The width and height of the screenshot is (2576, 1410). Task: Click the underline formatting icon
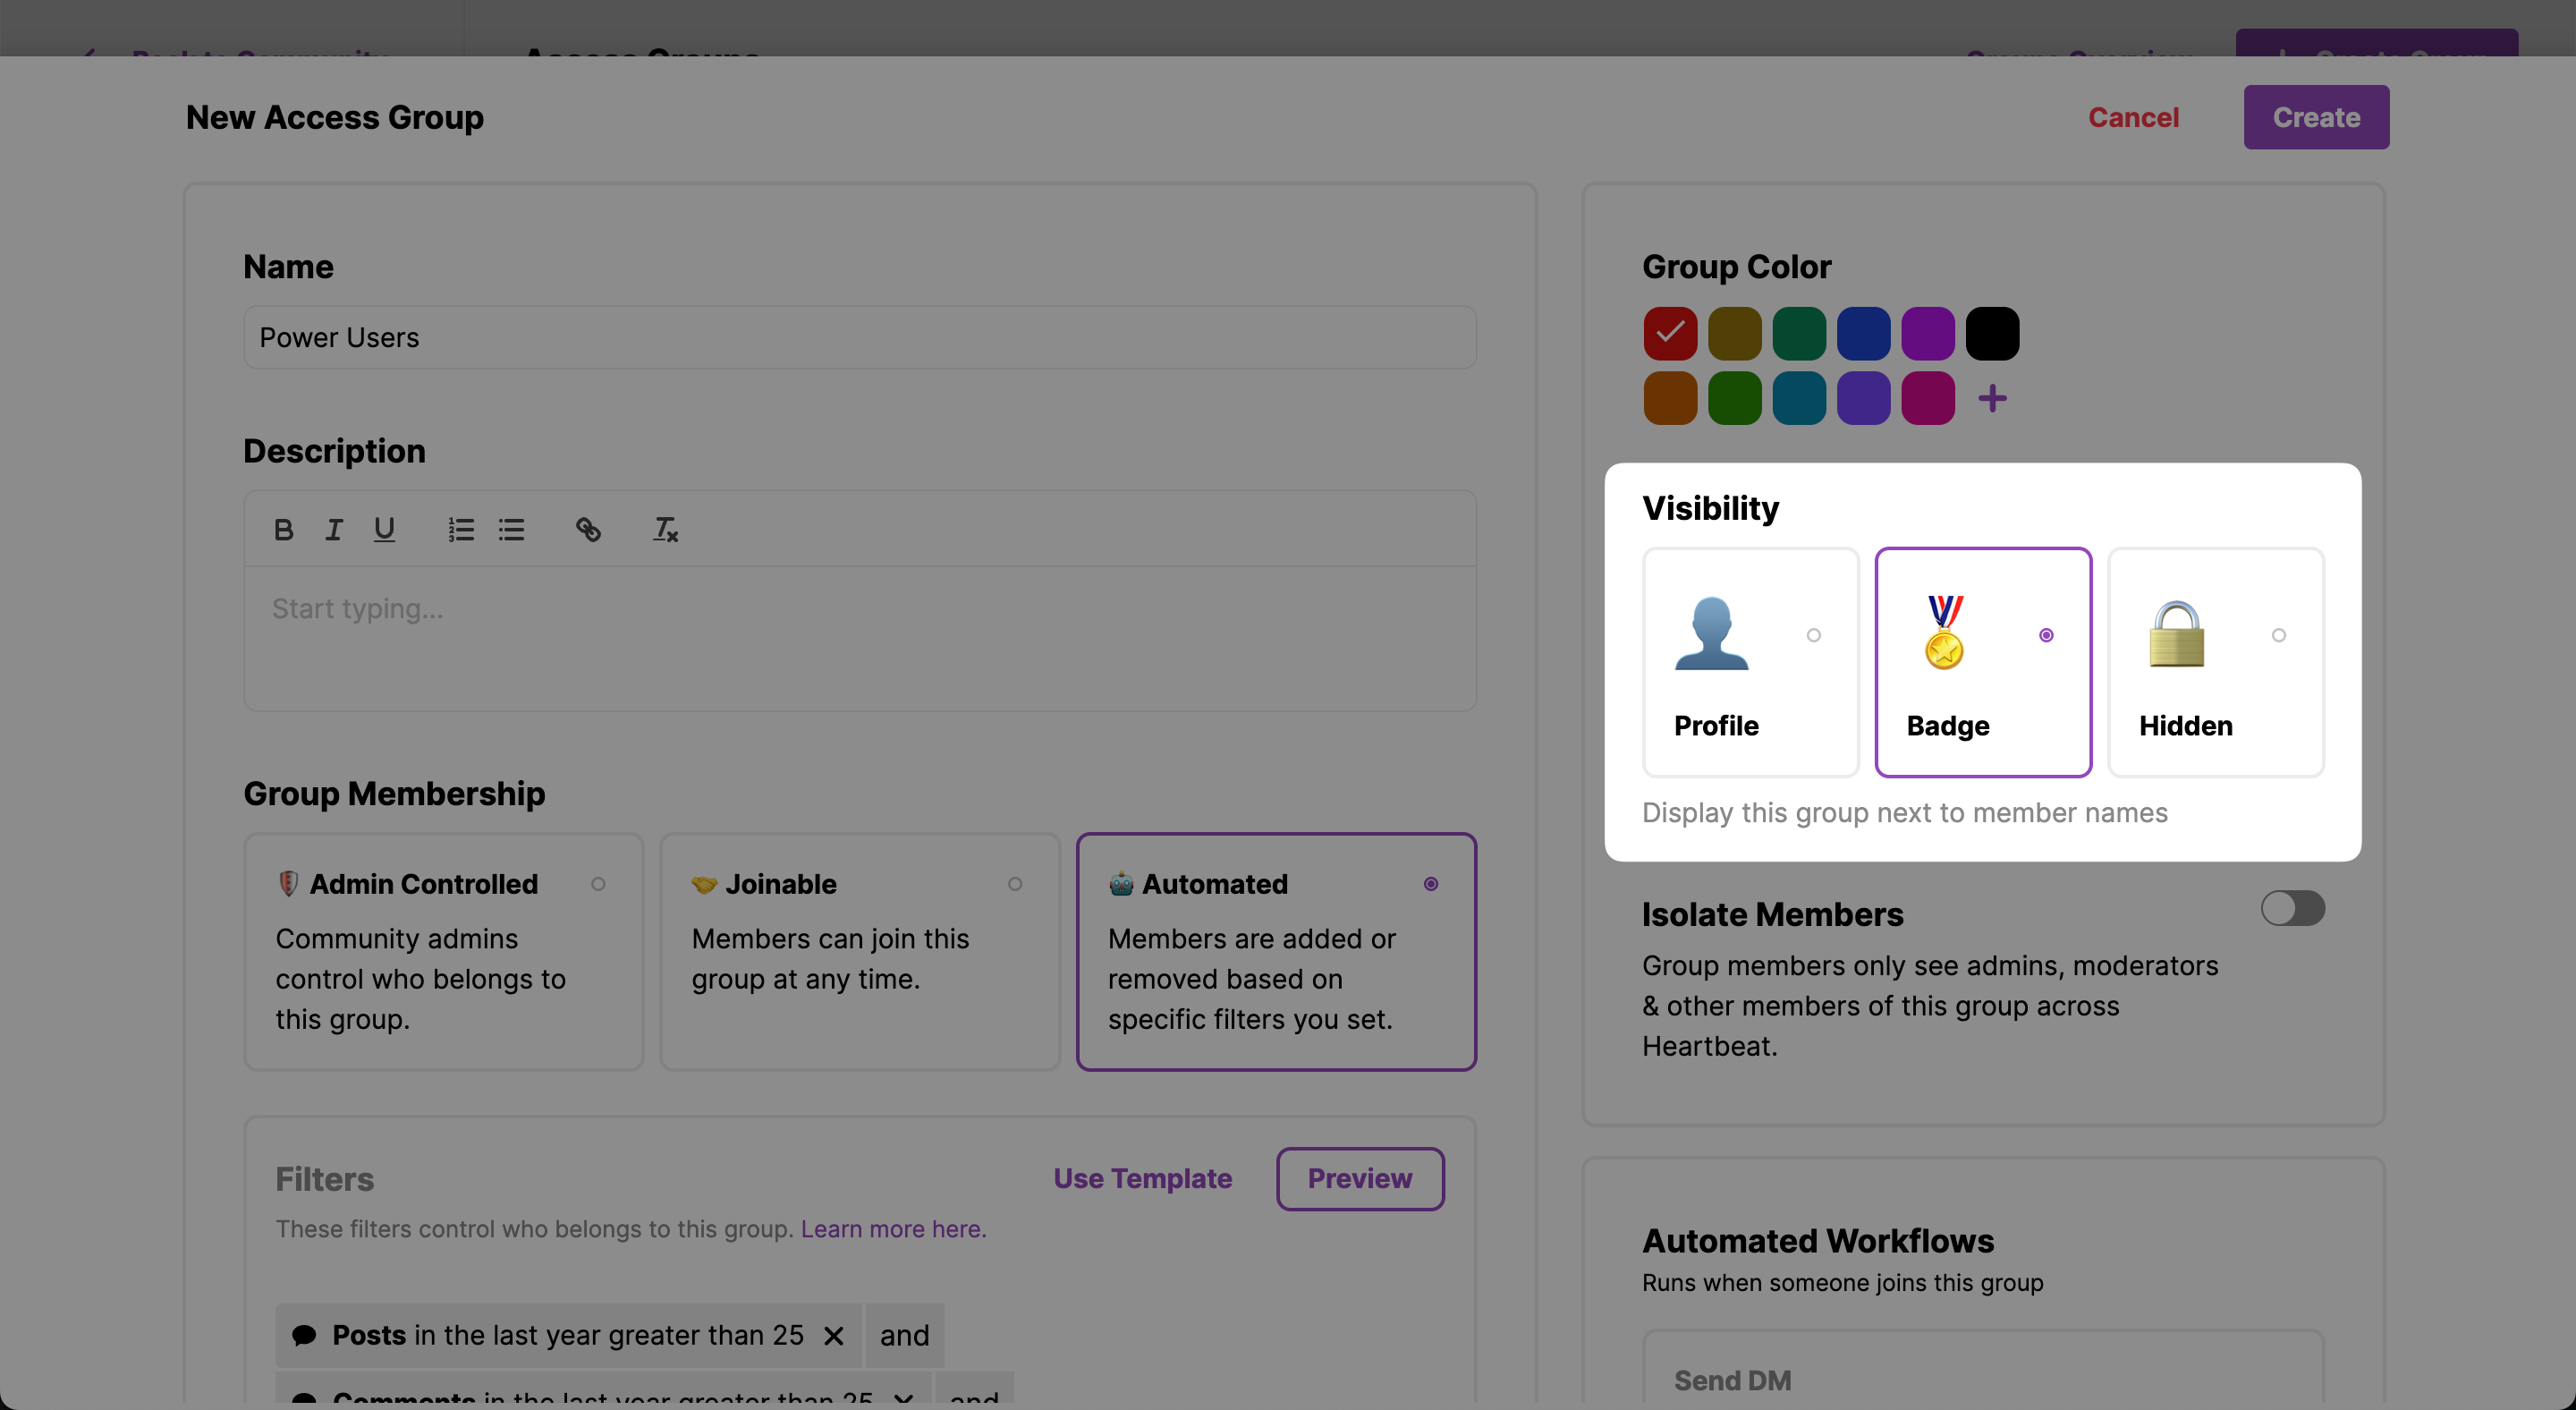pyautogui.click(x=384, y=529)
